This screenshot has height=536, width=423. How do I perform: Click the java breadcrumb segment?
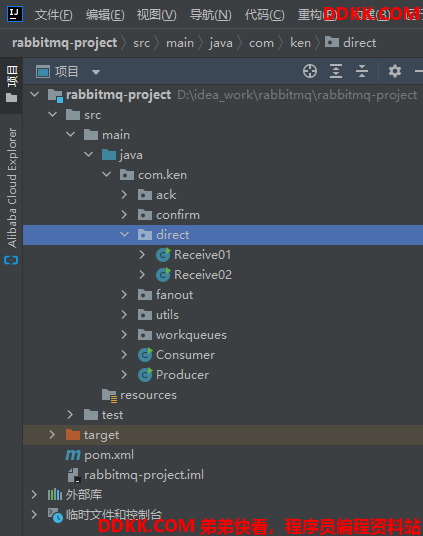coord(221,43)
